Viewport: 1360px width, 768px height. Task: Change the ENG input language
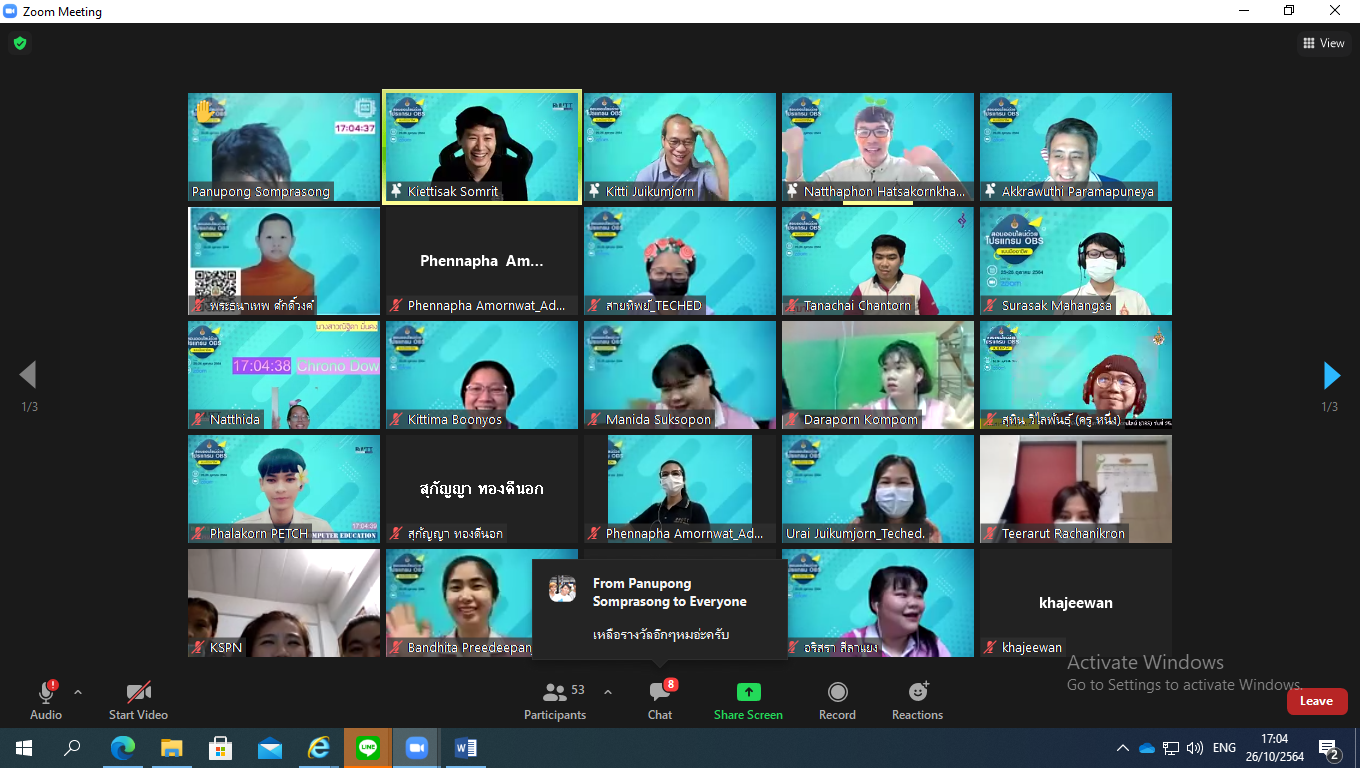[1224, 748]
